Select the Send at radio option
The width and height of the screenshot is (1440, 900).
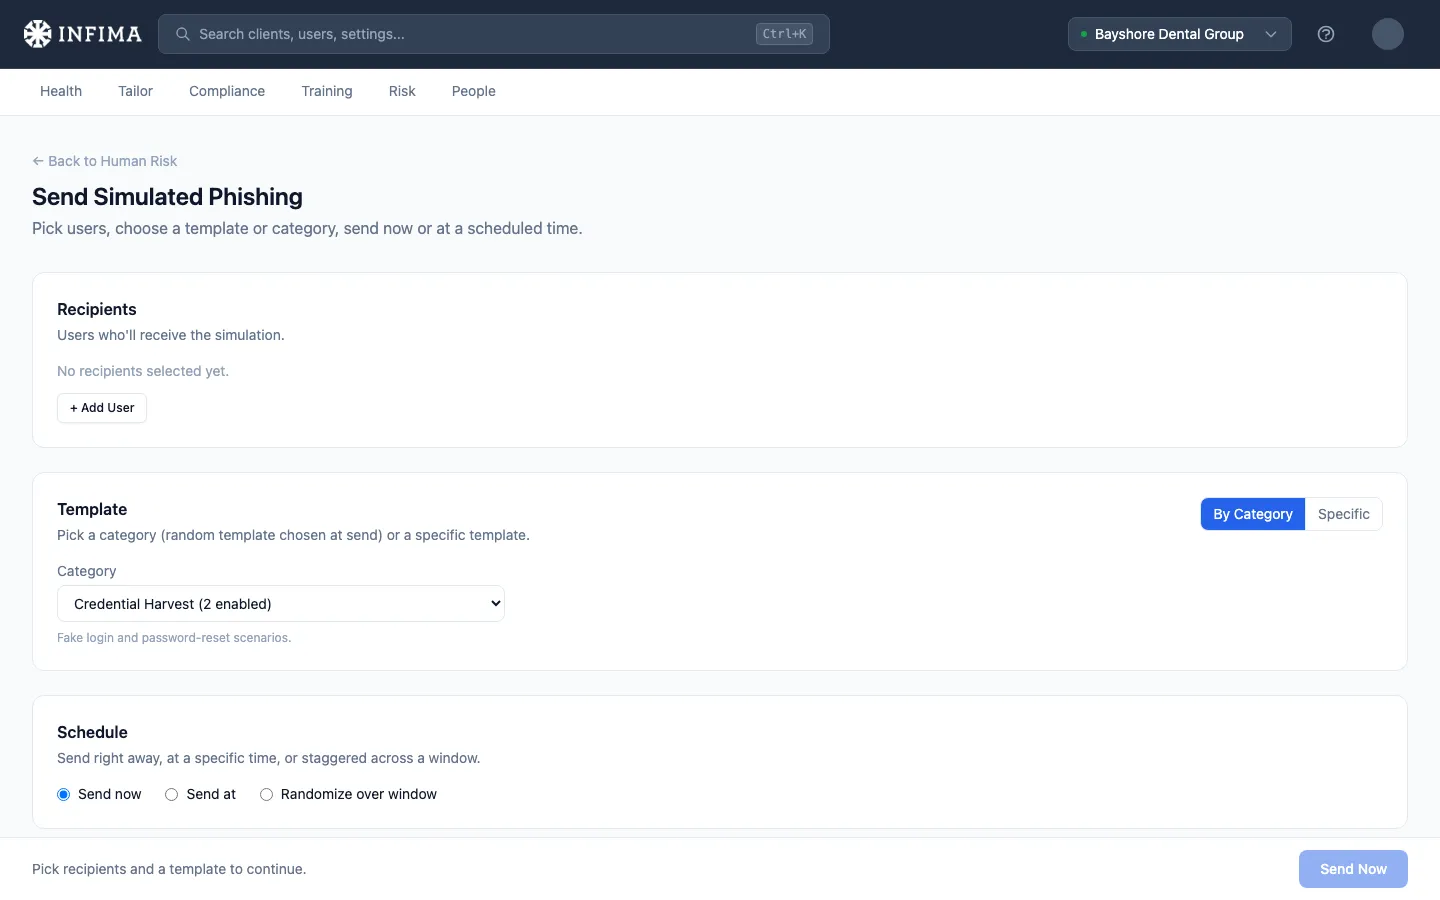(172, 794)
